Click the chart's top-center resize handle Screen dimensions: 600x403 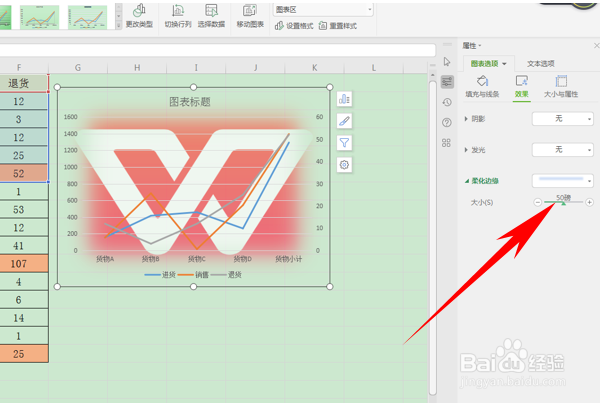[193, 87]
